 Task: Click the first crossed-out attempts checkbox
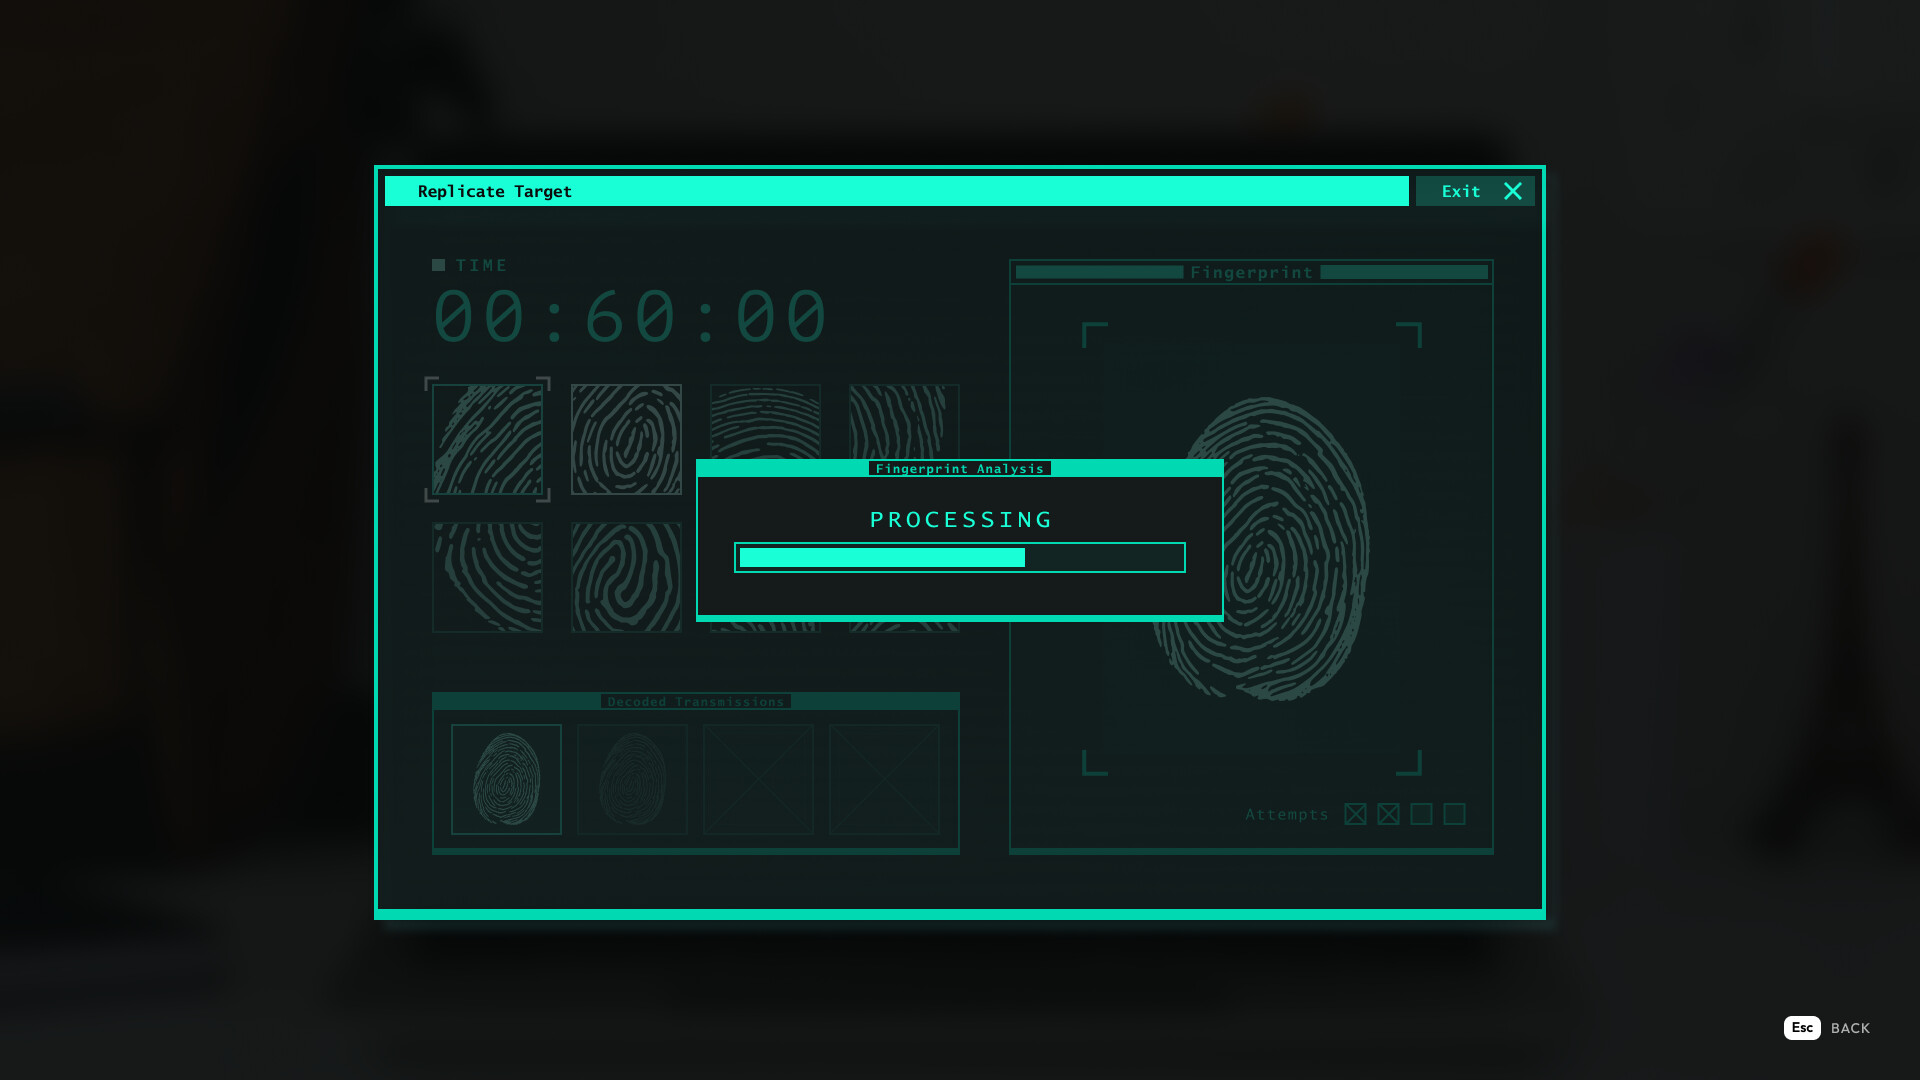click(x=1355, y=814)
